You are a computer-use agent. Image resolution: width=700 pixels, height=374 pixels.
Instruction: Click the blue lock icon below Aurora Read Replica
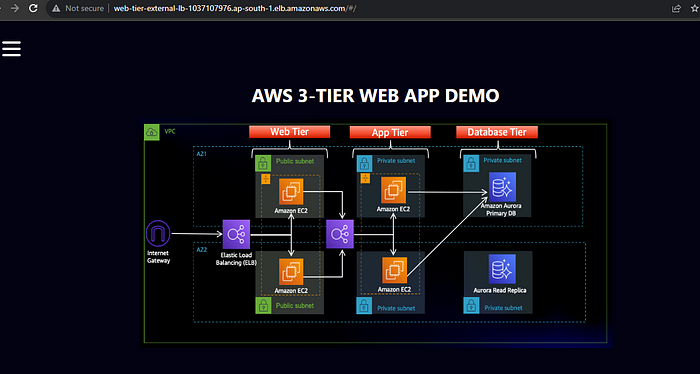471,306
